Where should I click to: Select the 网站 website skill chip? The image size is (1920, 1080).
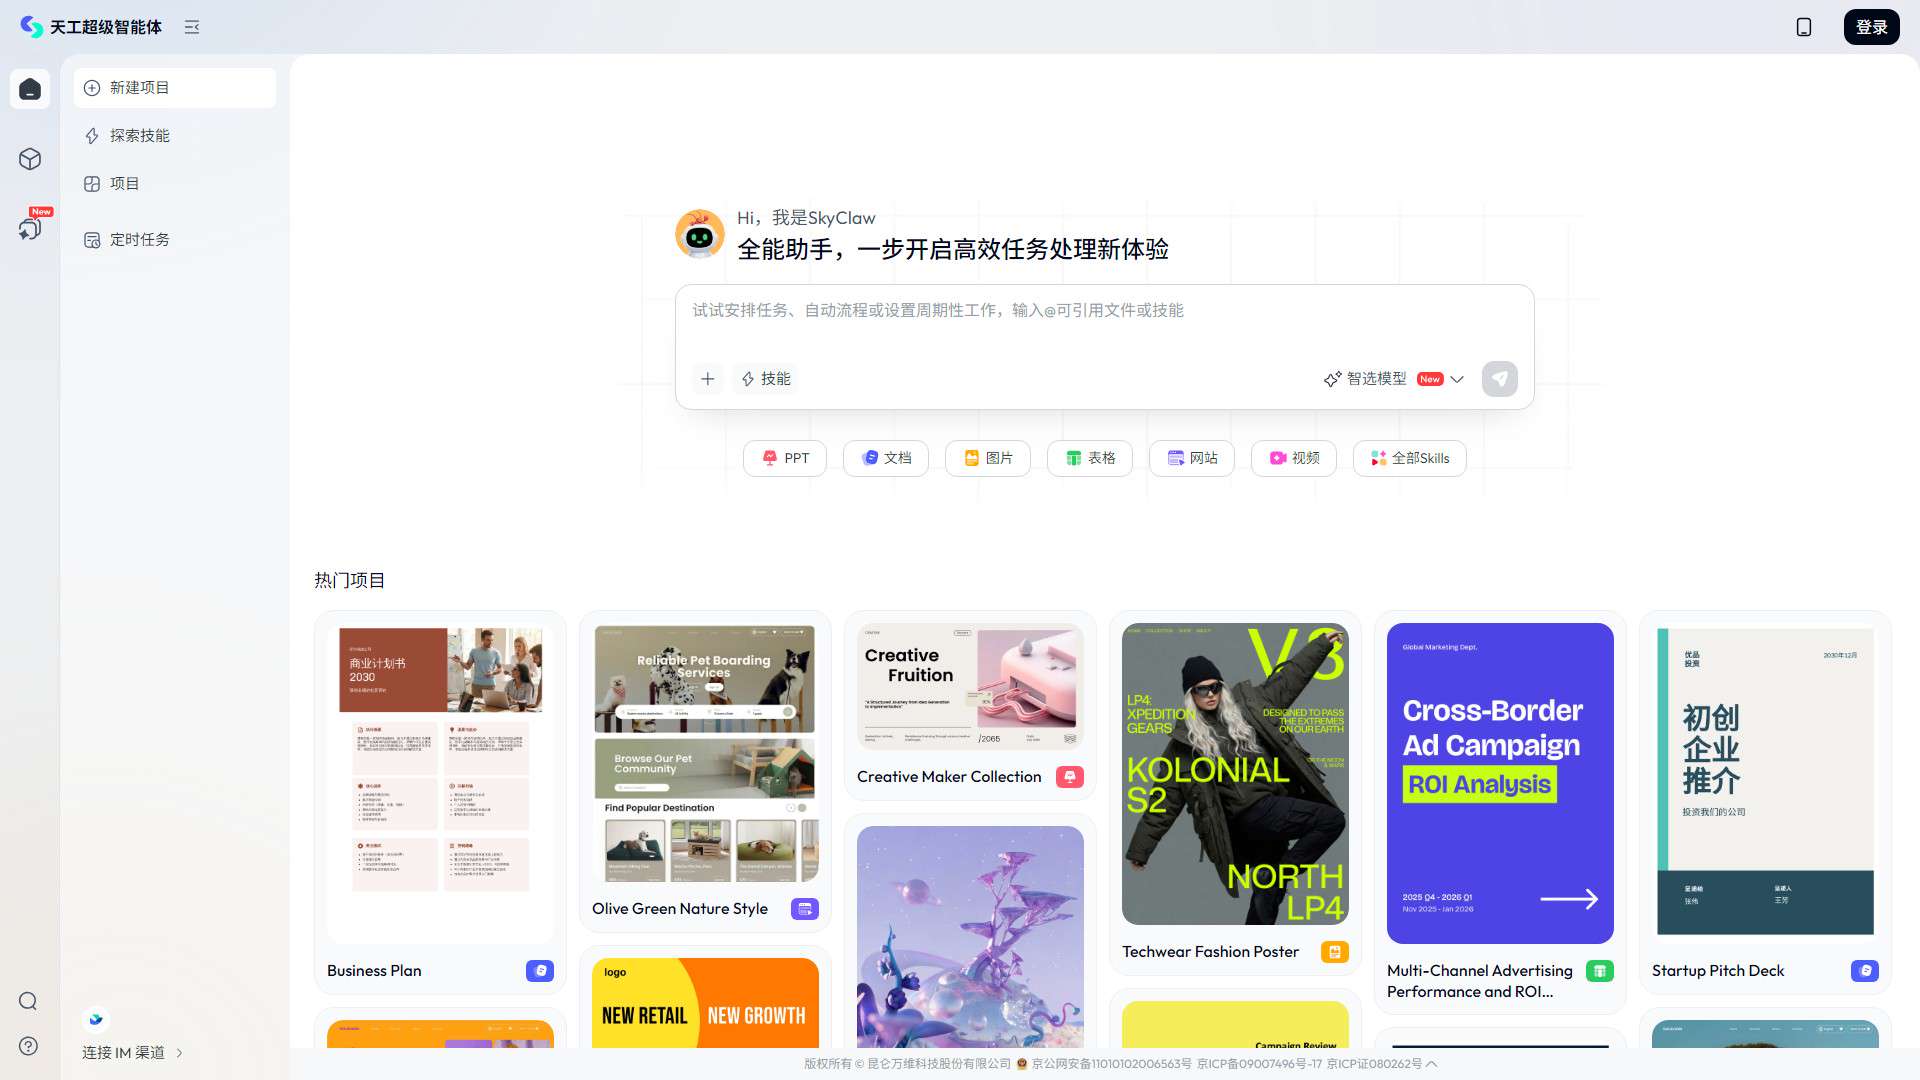pyautogui.click(x=1192, y=458)
